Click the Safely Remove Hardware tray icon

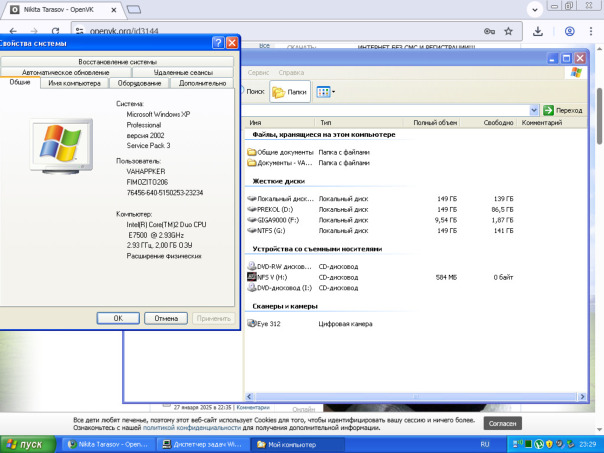pos(570,444)
